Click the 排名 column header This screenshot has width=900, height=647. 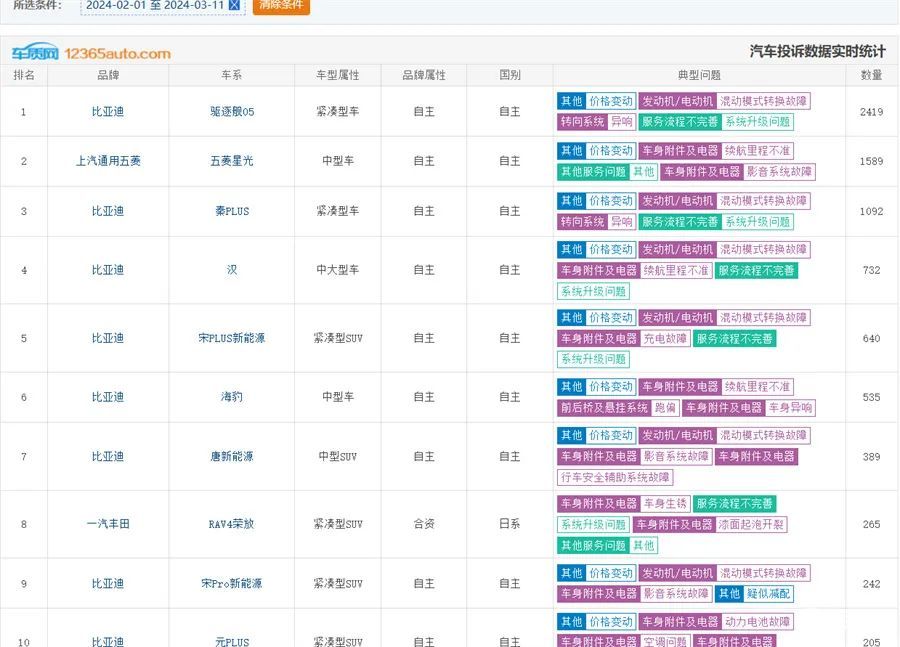24,75
